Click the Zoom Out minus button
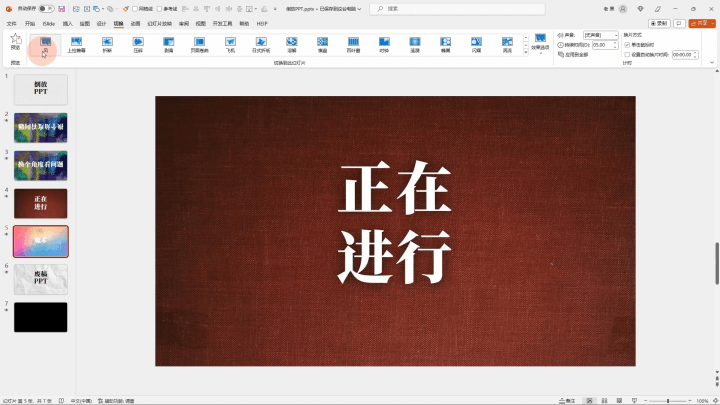The height and width of the screenshot is (405, 720). point(646,401)
